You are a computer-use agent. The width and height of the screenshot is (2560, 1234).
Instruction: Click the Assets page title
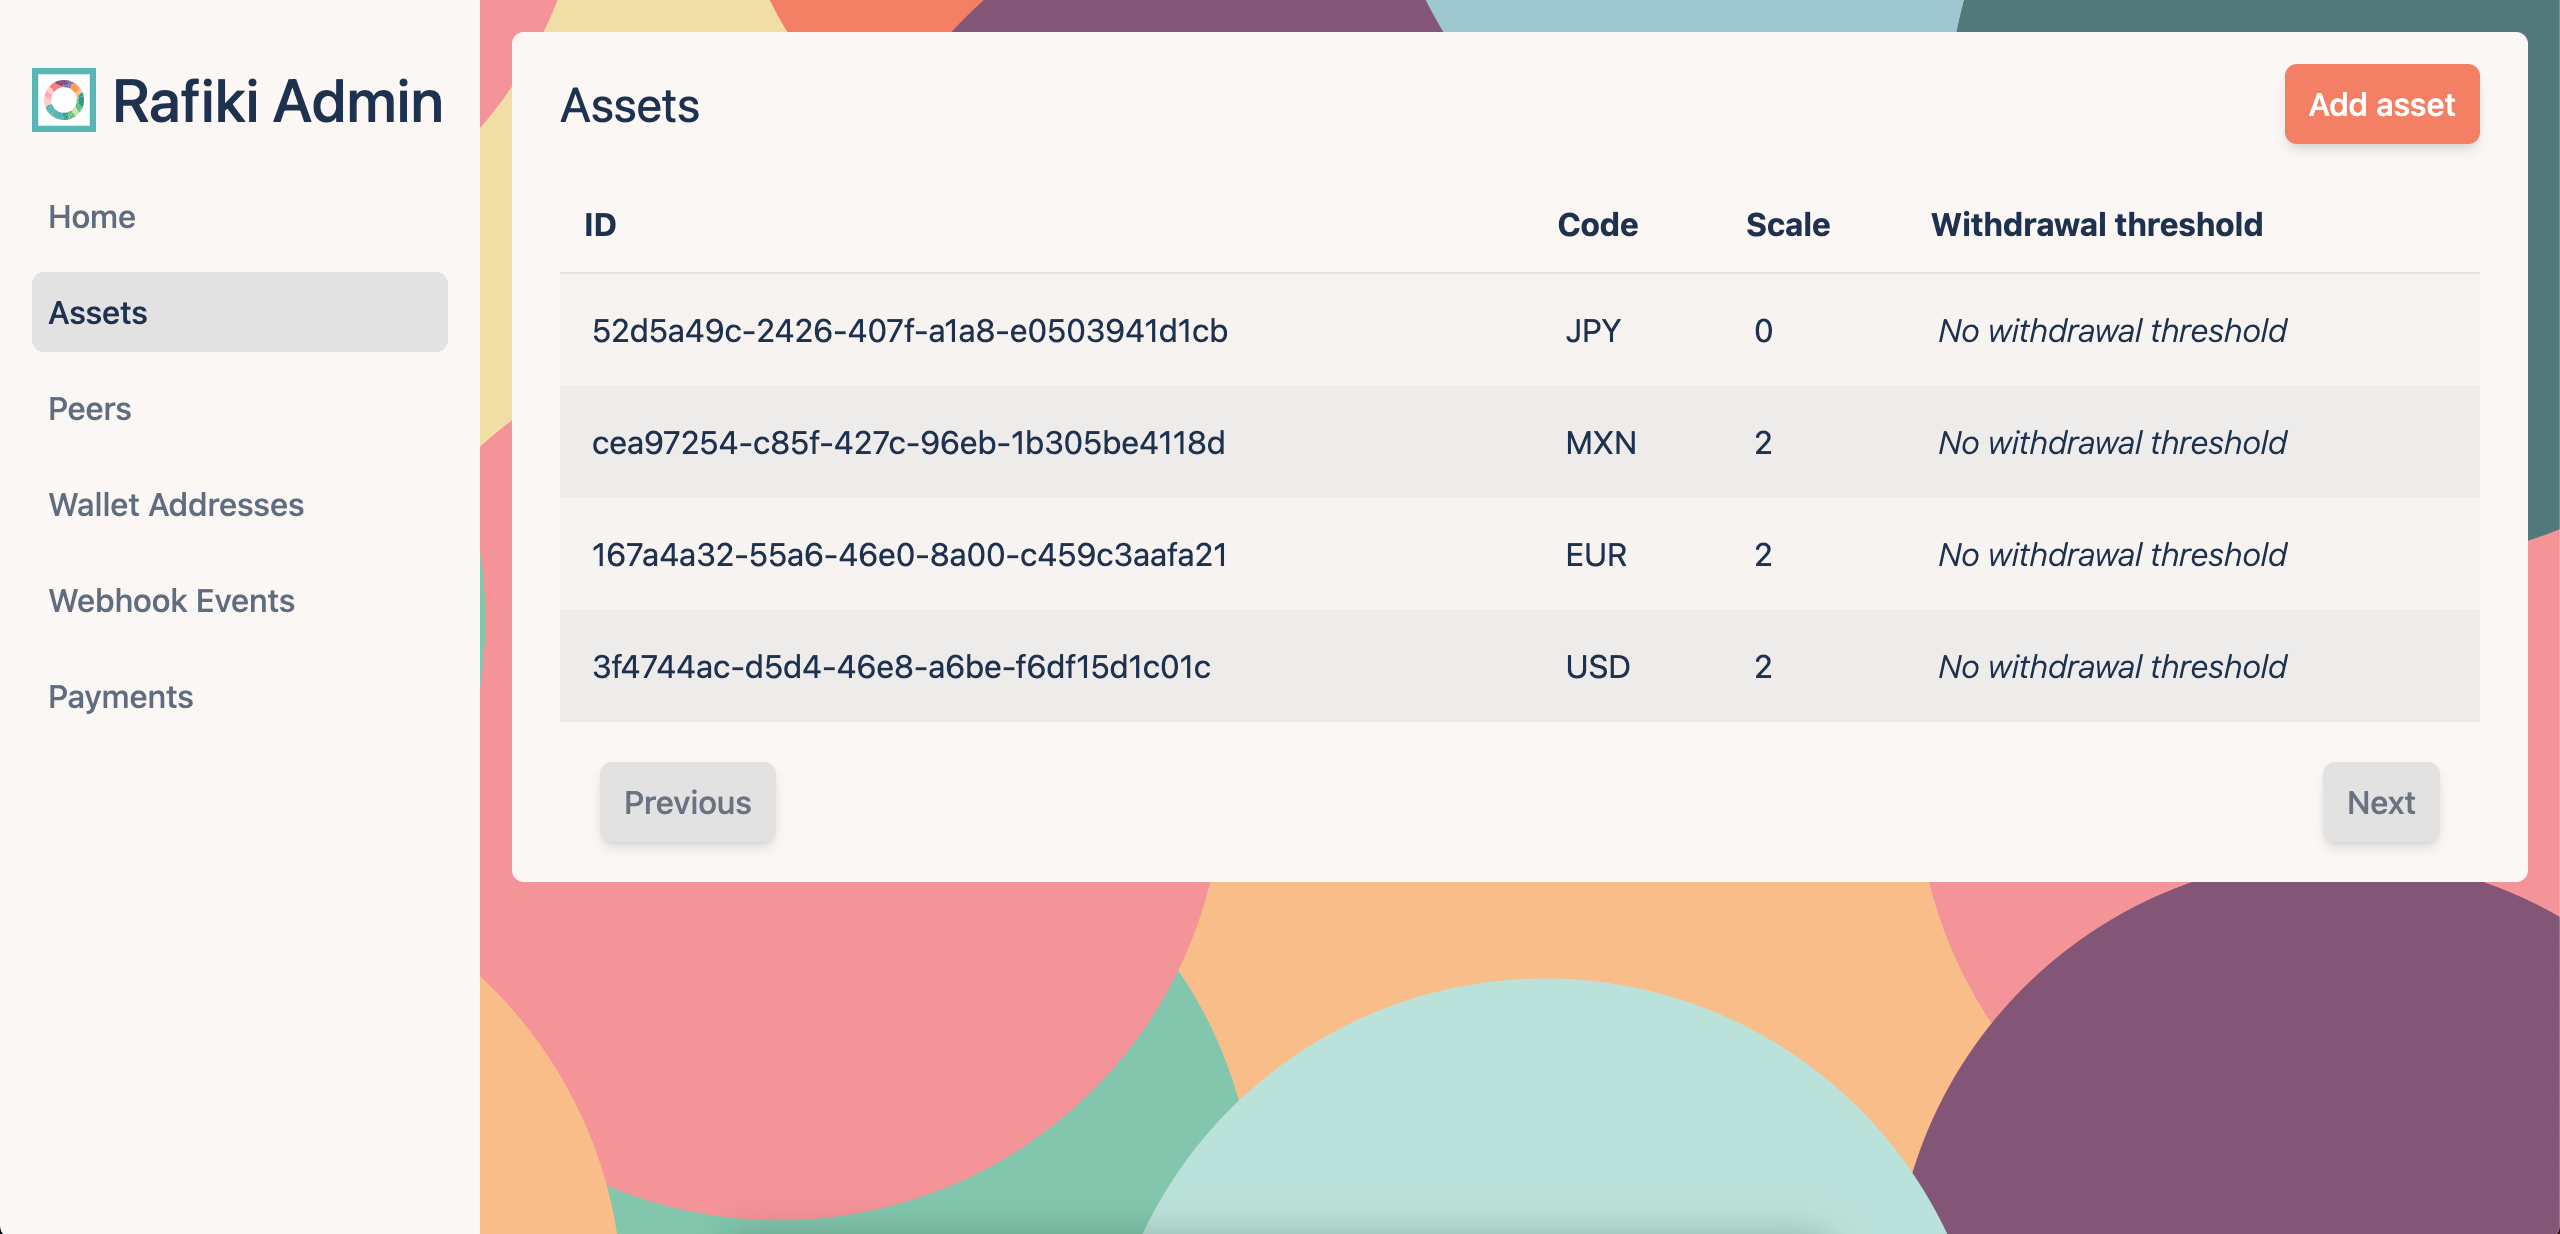[x=631, y=105]
